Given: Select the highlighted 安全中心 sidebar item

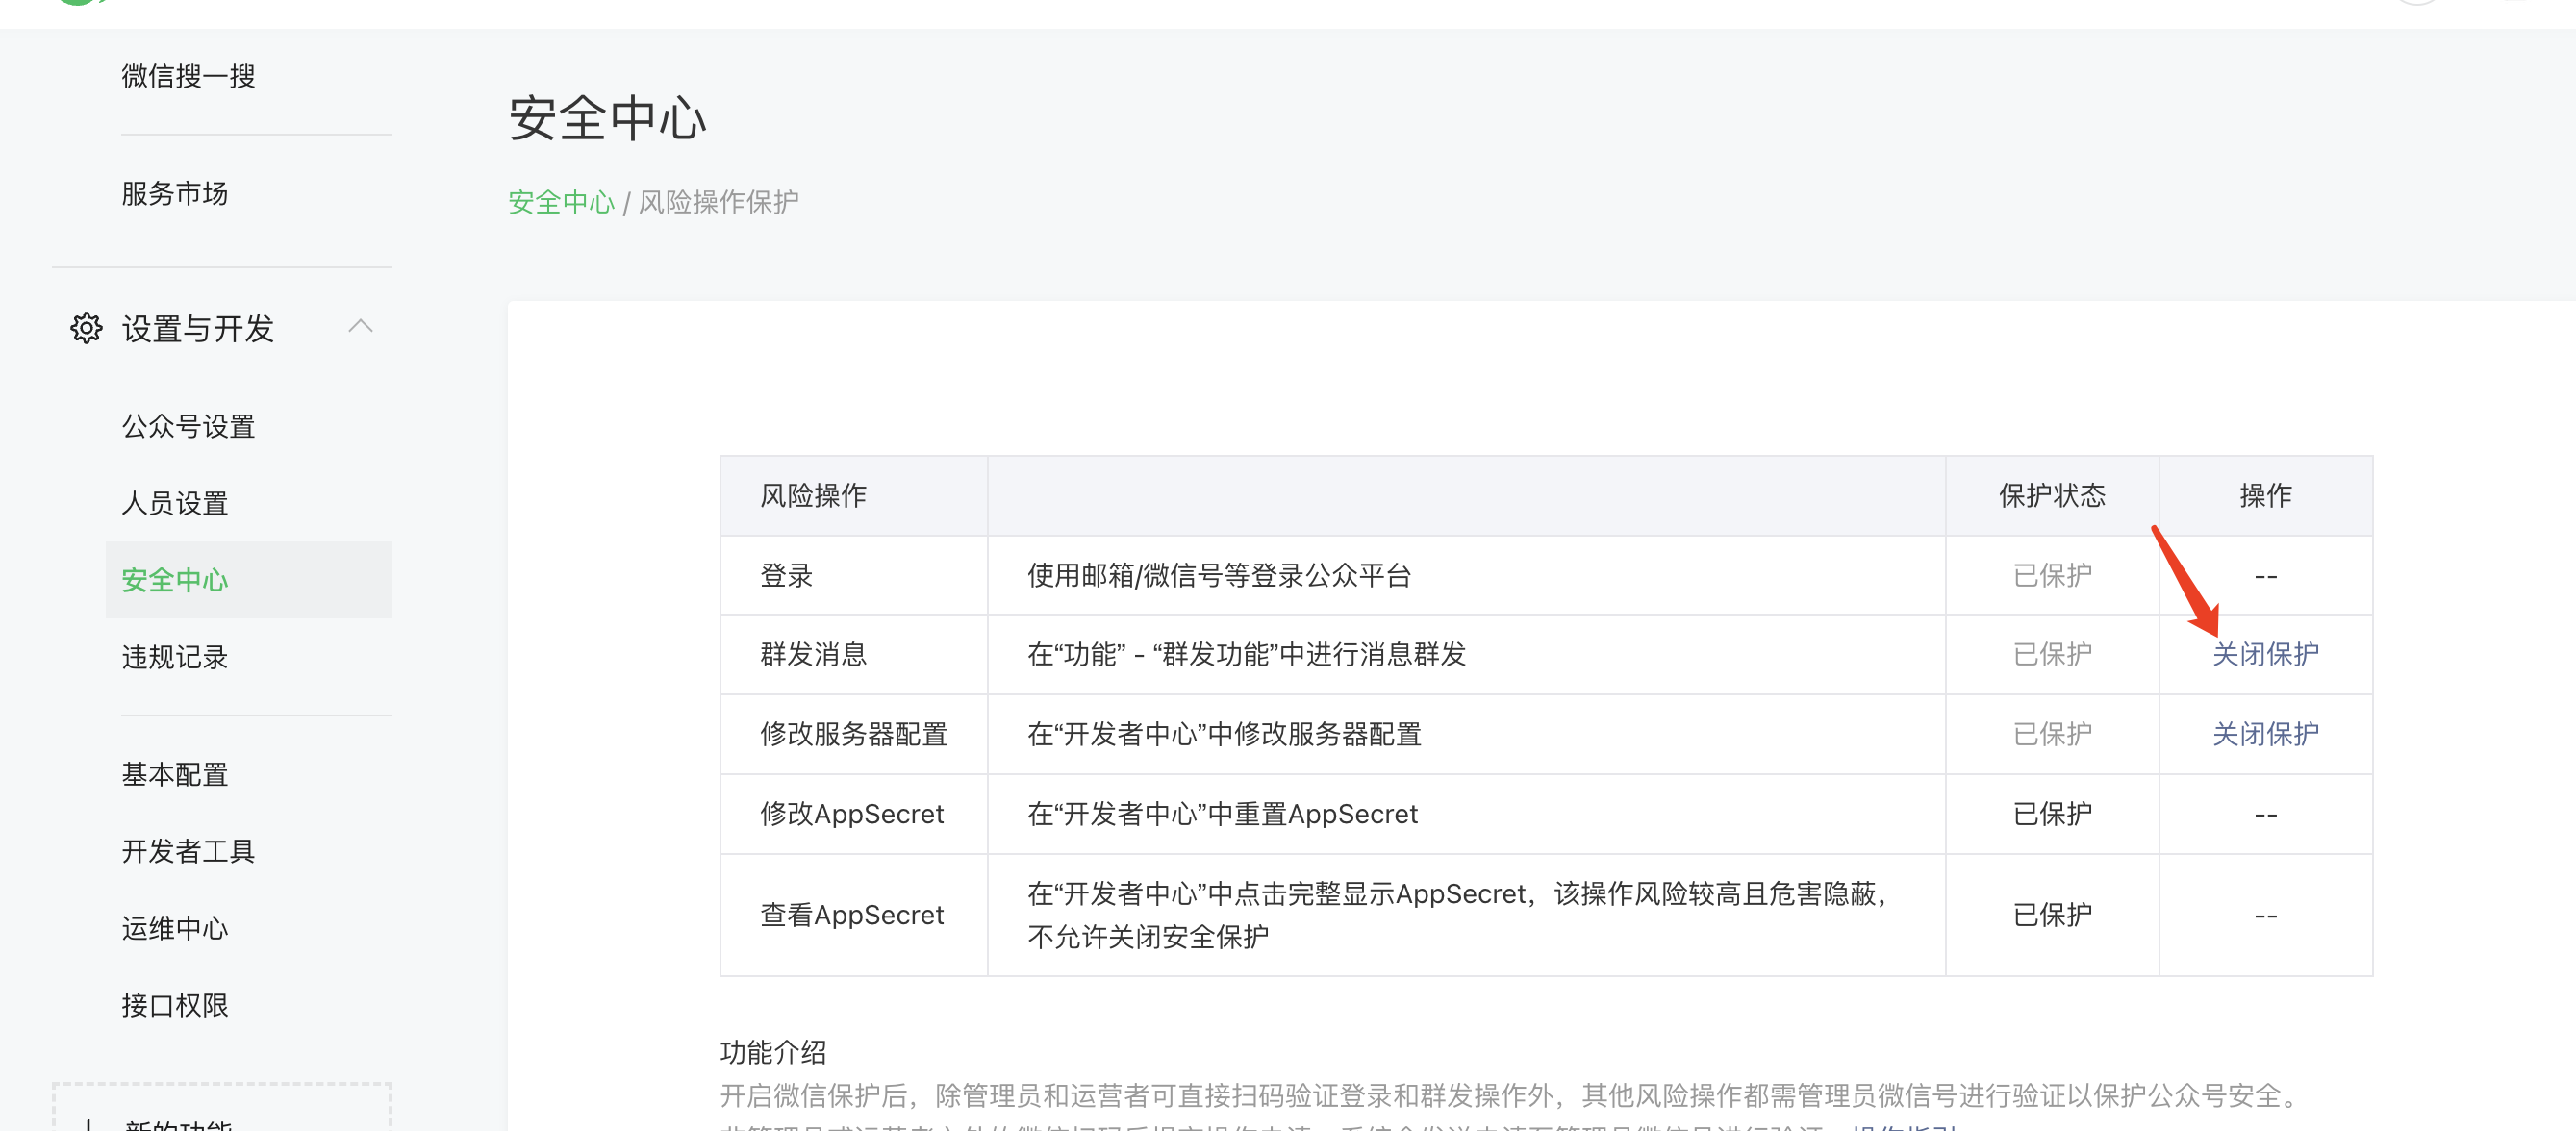Looking at the screenshot, I should pos(175,580).
